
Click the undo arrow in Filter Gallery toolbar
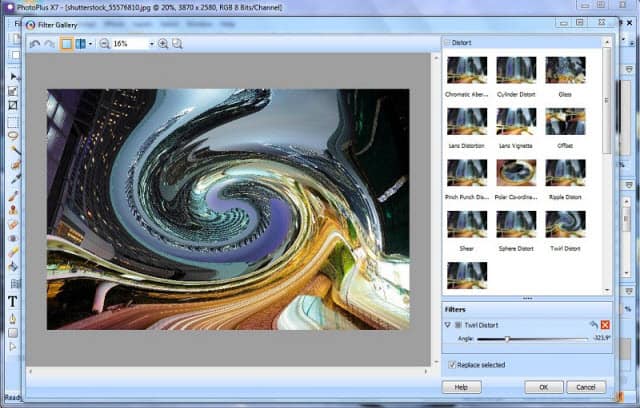pos(35,44)
